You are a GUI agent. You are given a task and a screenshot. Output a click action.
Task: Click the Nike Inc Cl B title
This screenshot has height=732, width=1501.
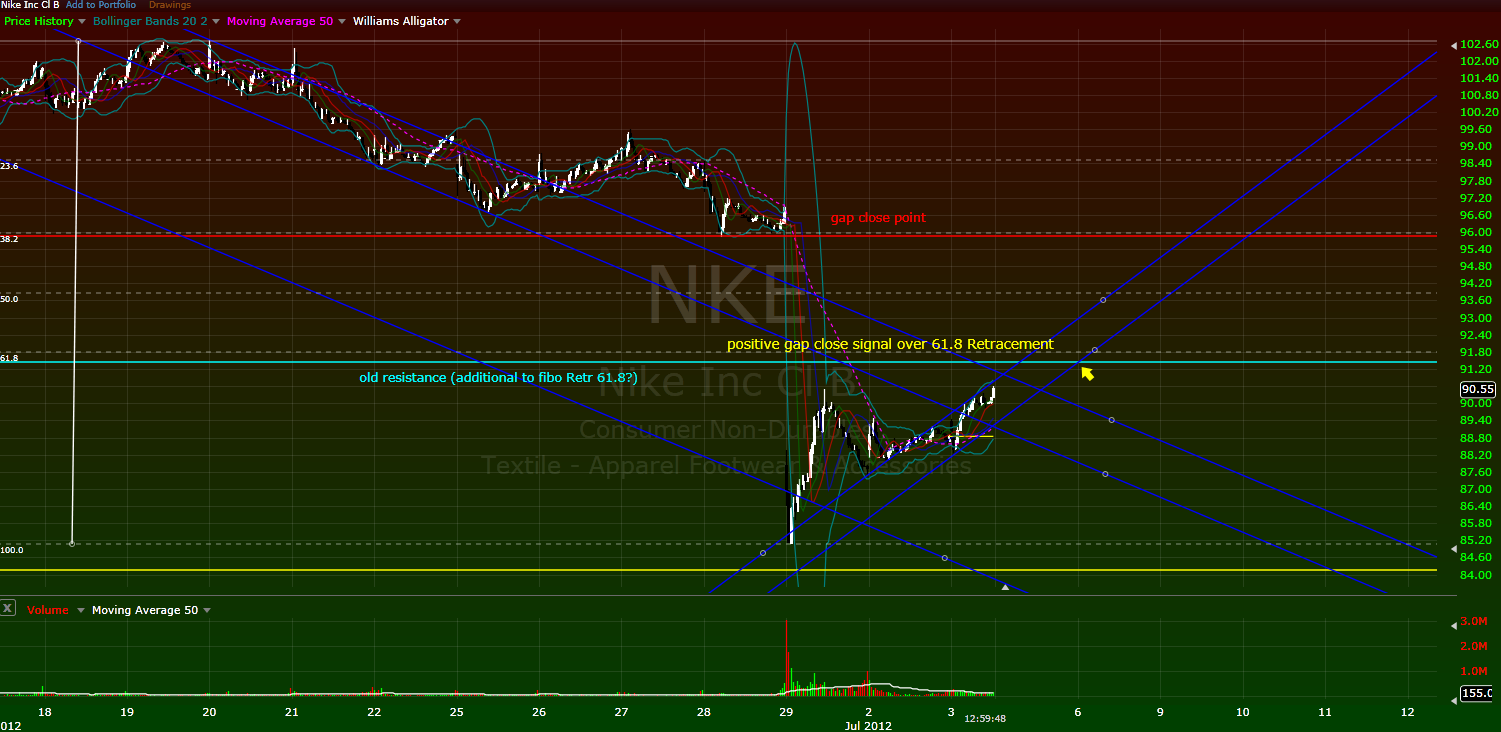[x=30, y=5]
